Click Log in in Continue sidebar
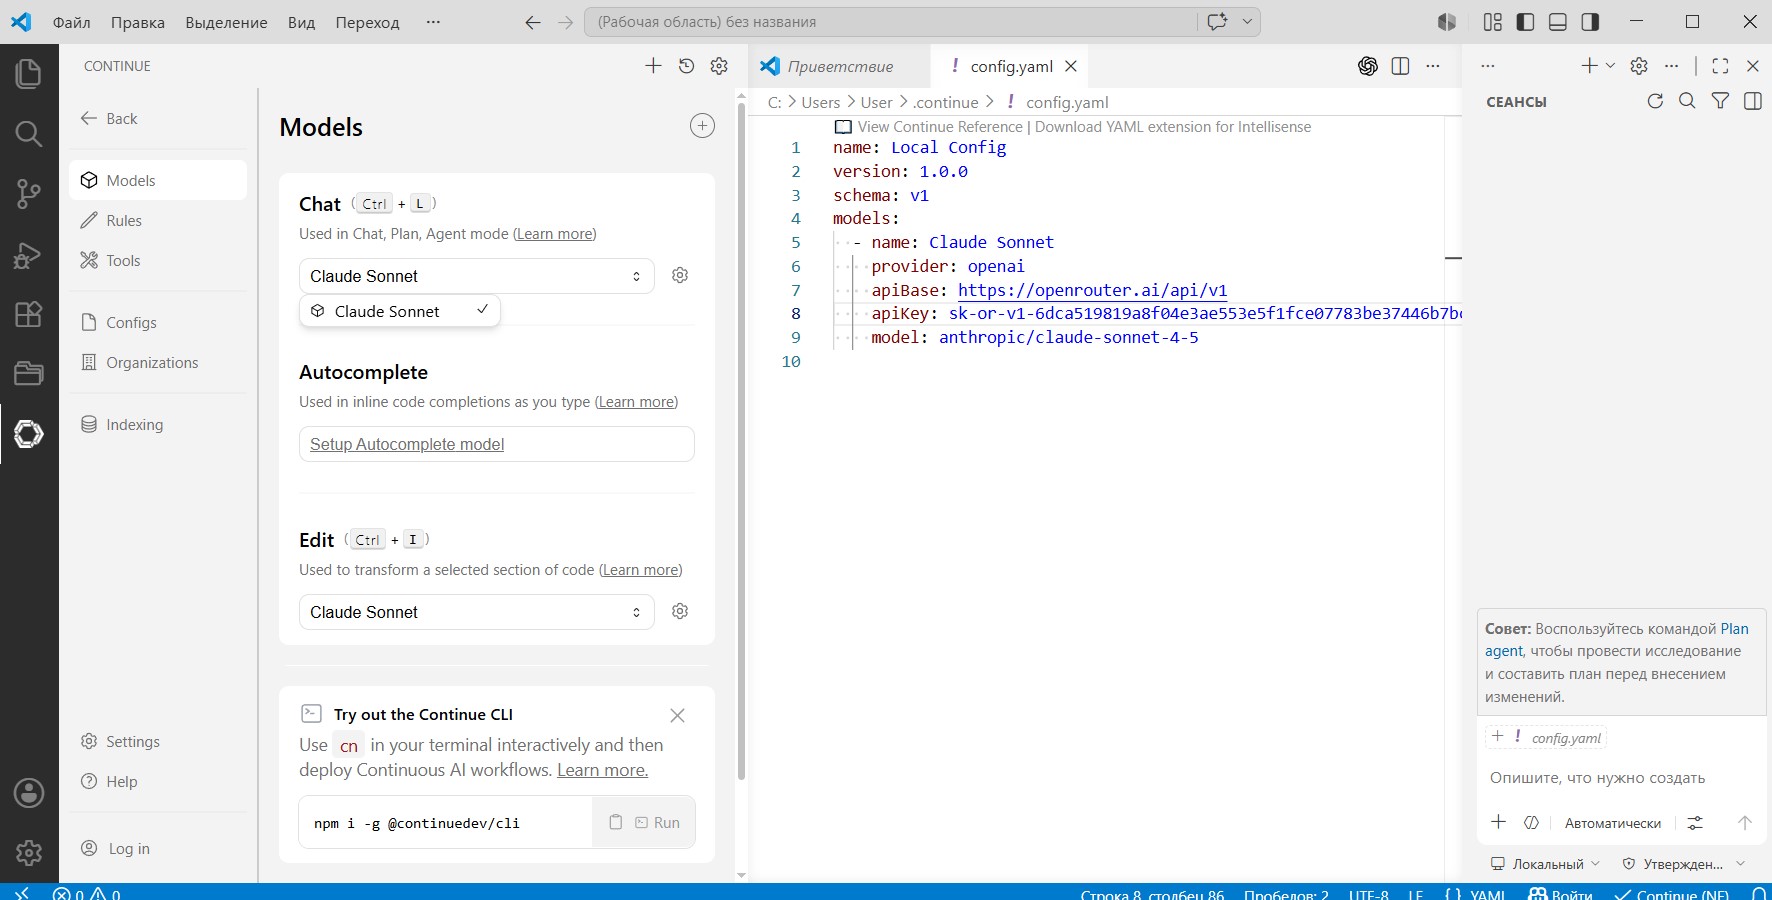This screenshot has width=1772, height=900. tap(117, 848)
